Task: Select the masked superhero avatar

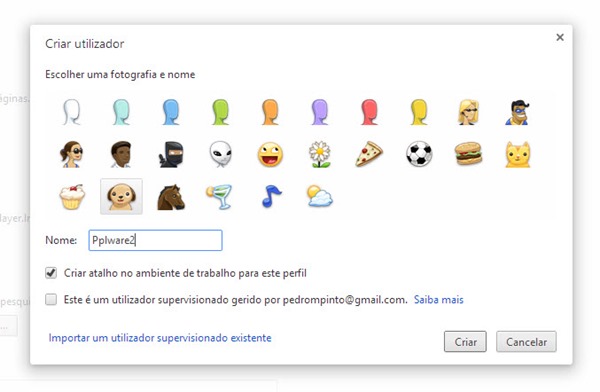Action: (518, 112)
